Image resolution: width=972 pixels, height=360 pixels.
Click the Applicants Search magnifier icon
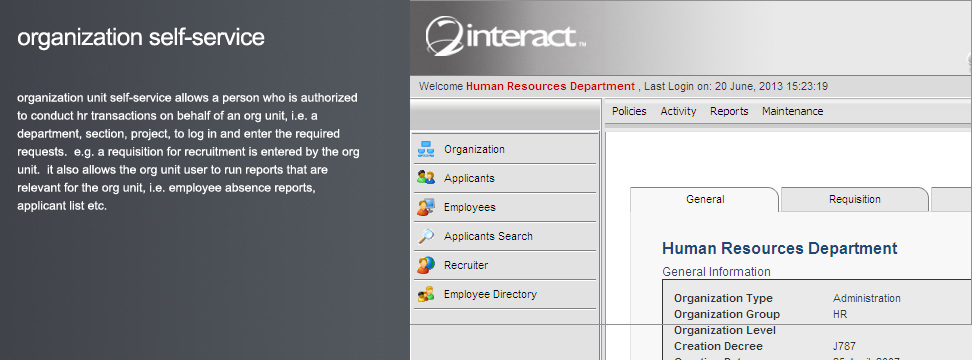point(426,236)
